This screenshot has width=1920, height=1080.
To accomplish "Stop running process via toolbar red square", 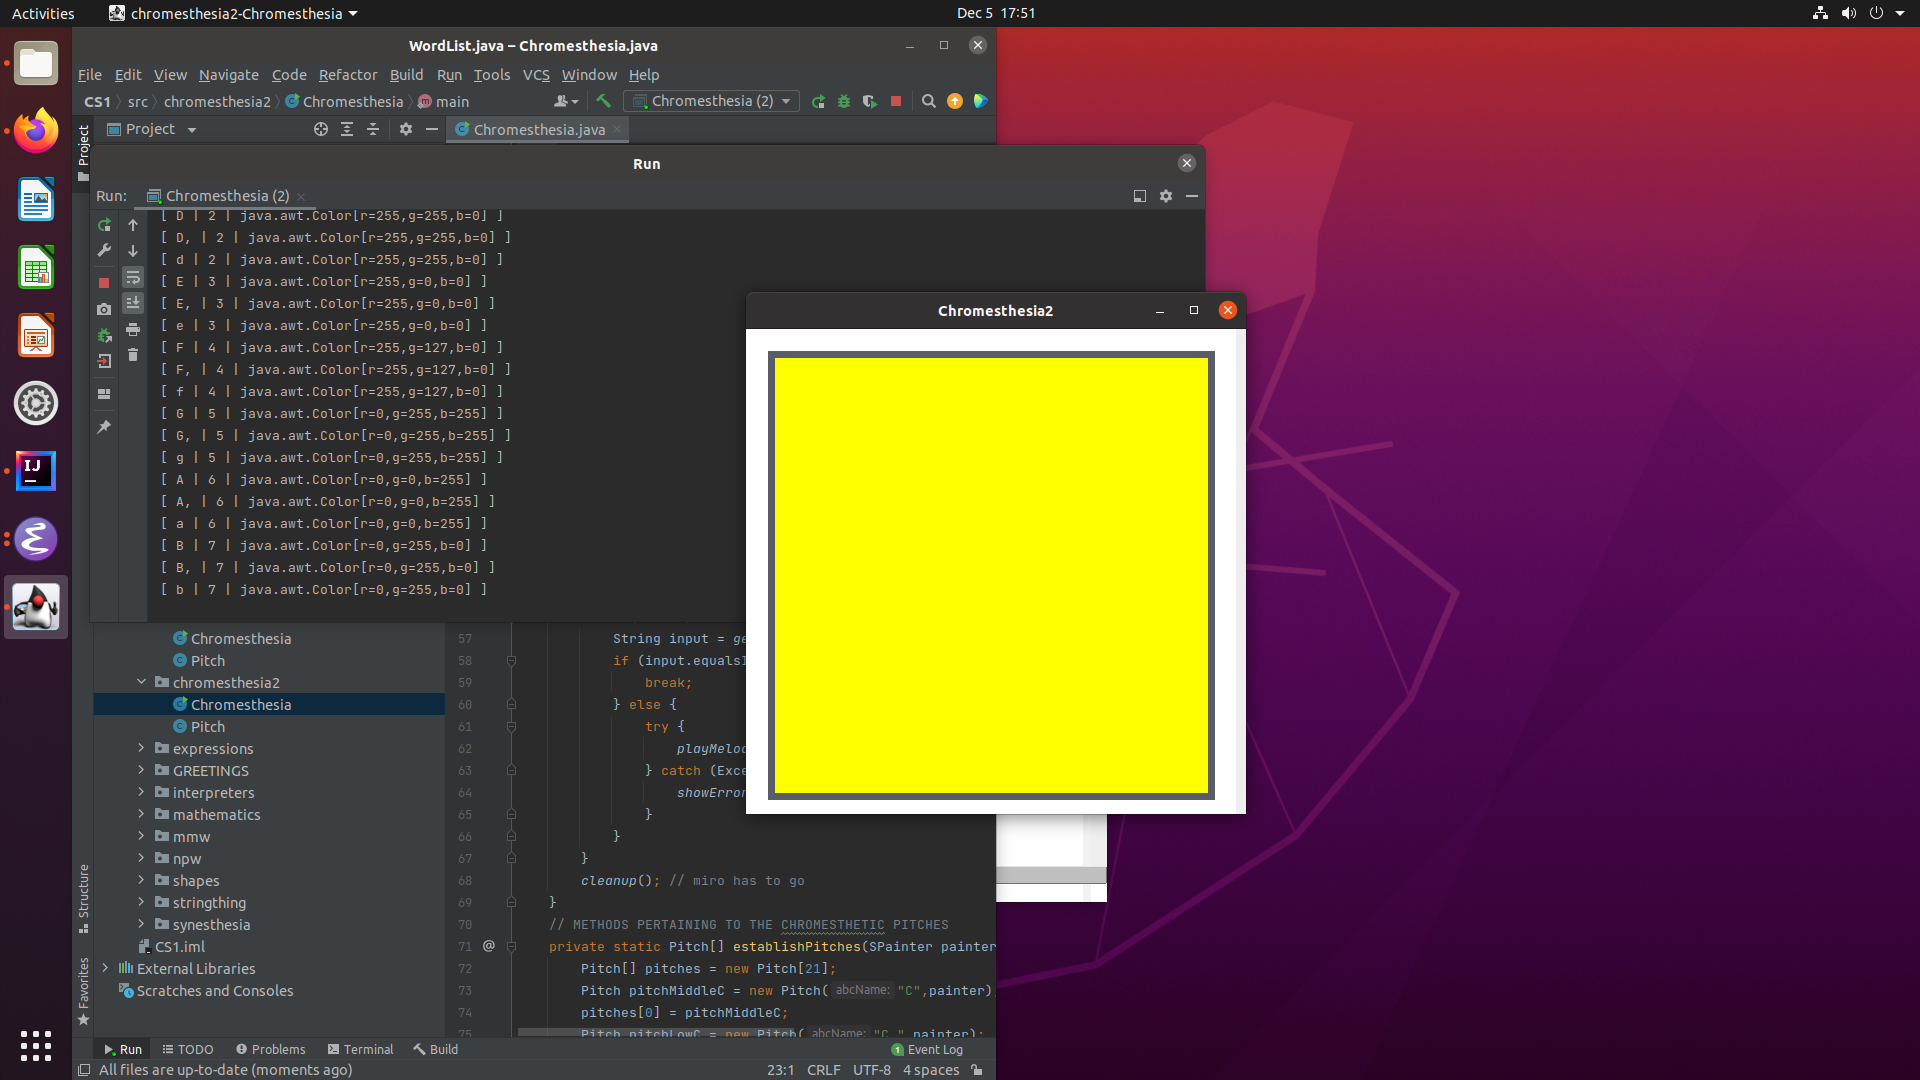I will point(896,101).
